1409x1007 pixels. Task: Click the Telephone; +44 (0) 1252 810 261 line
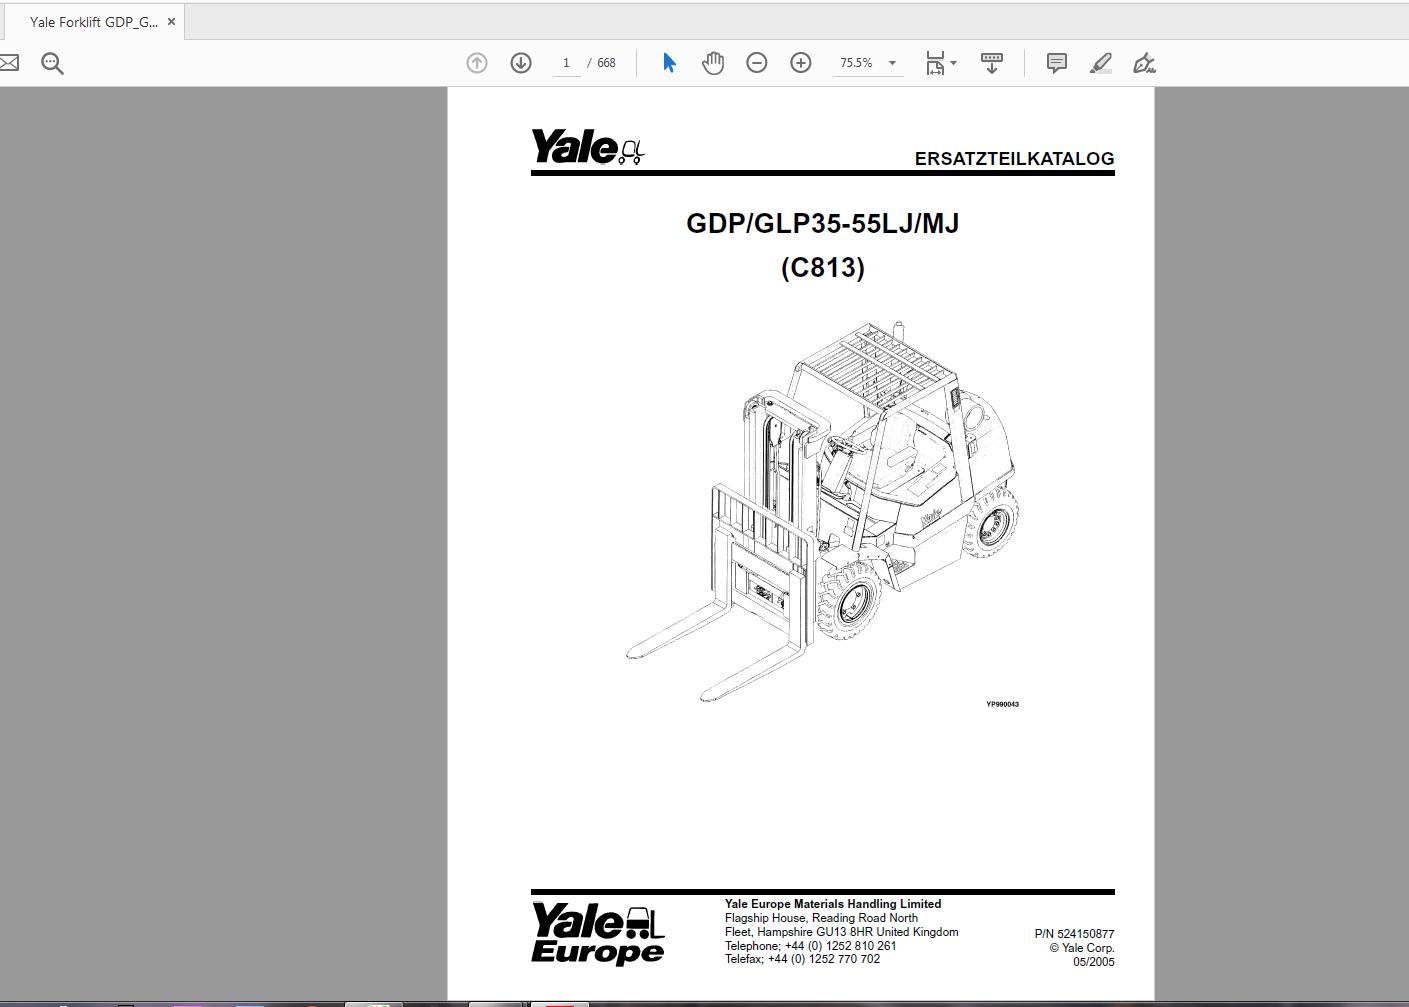pyautogui.click(x=810, y=946)
